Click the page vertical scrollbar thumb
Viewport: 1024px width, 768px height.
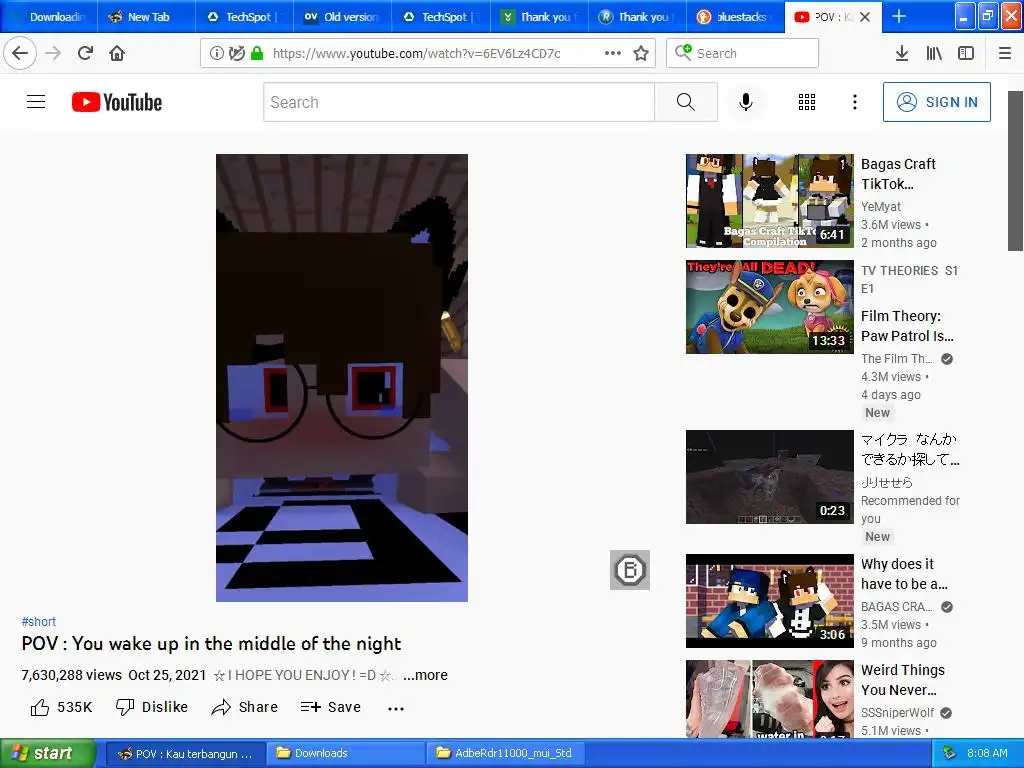[1015, 171]
